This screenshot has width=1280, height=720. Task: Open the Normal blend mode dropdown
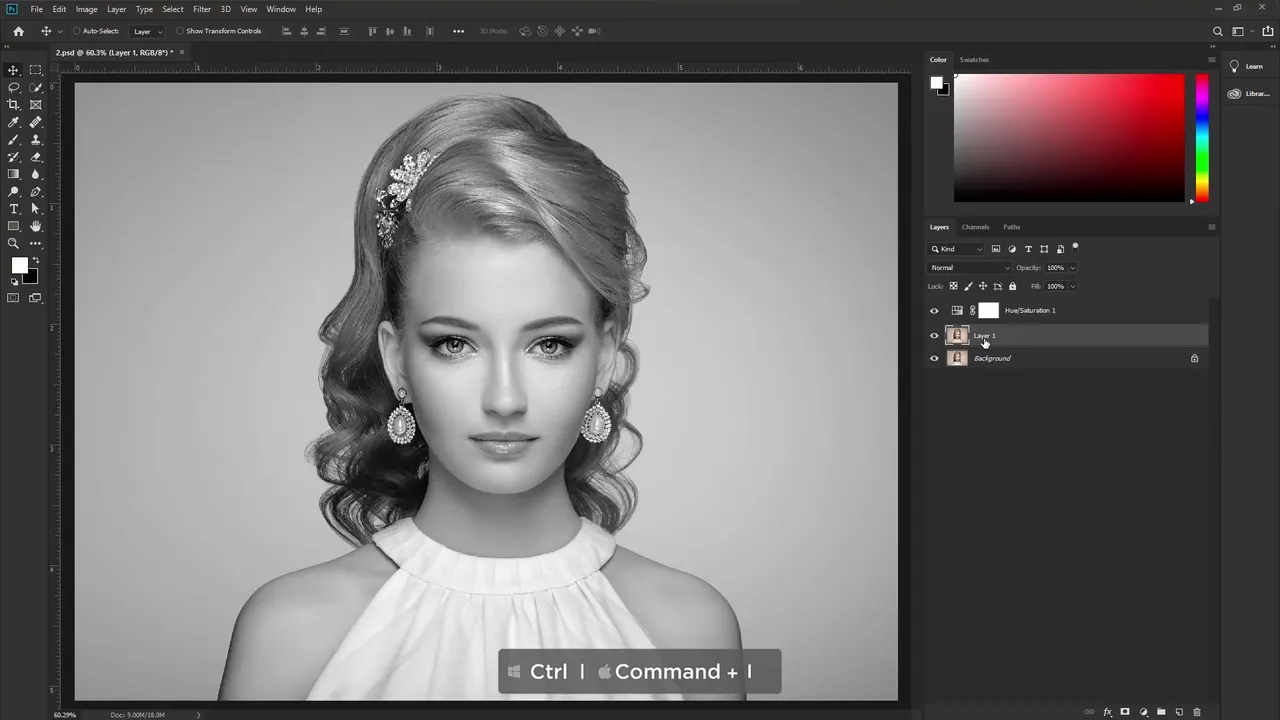[970, 268]
